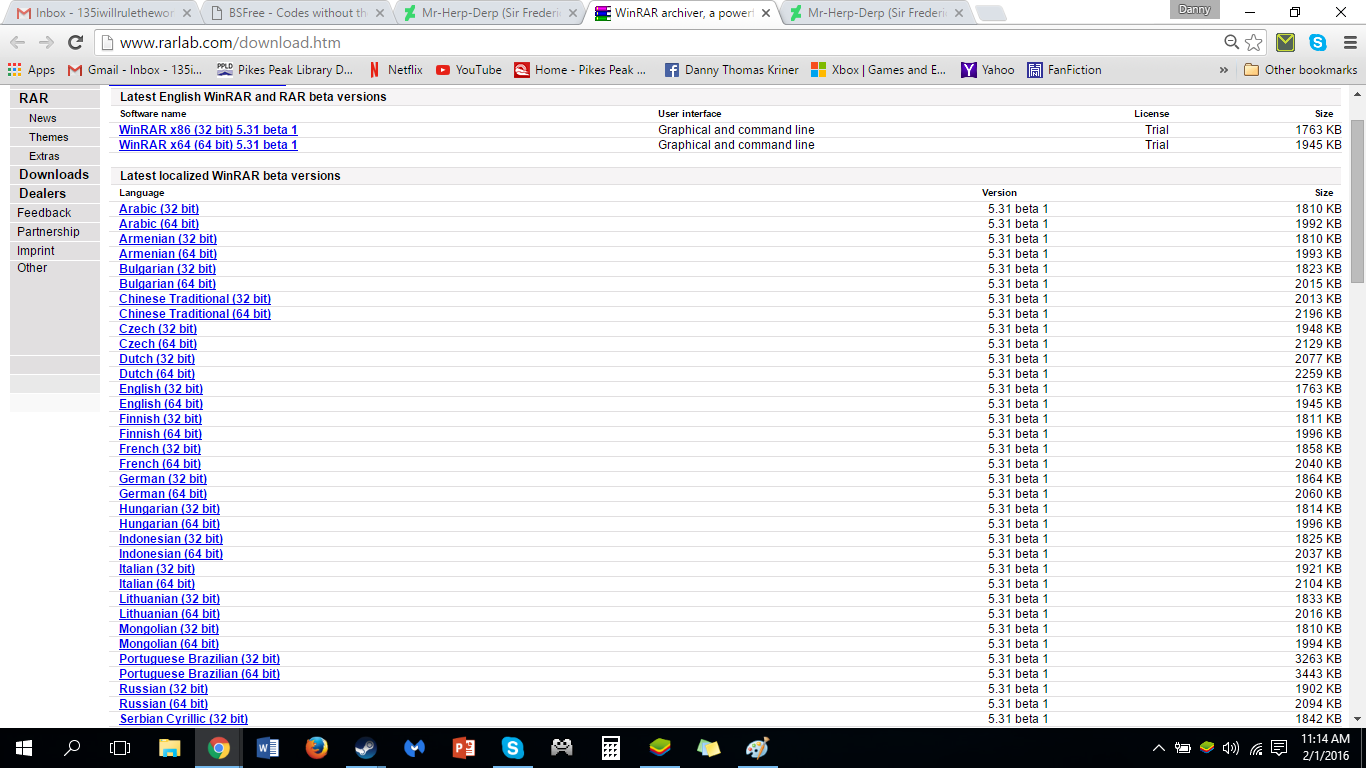Open the volume control in the system tray

(x=1230, y=748)
